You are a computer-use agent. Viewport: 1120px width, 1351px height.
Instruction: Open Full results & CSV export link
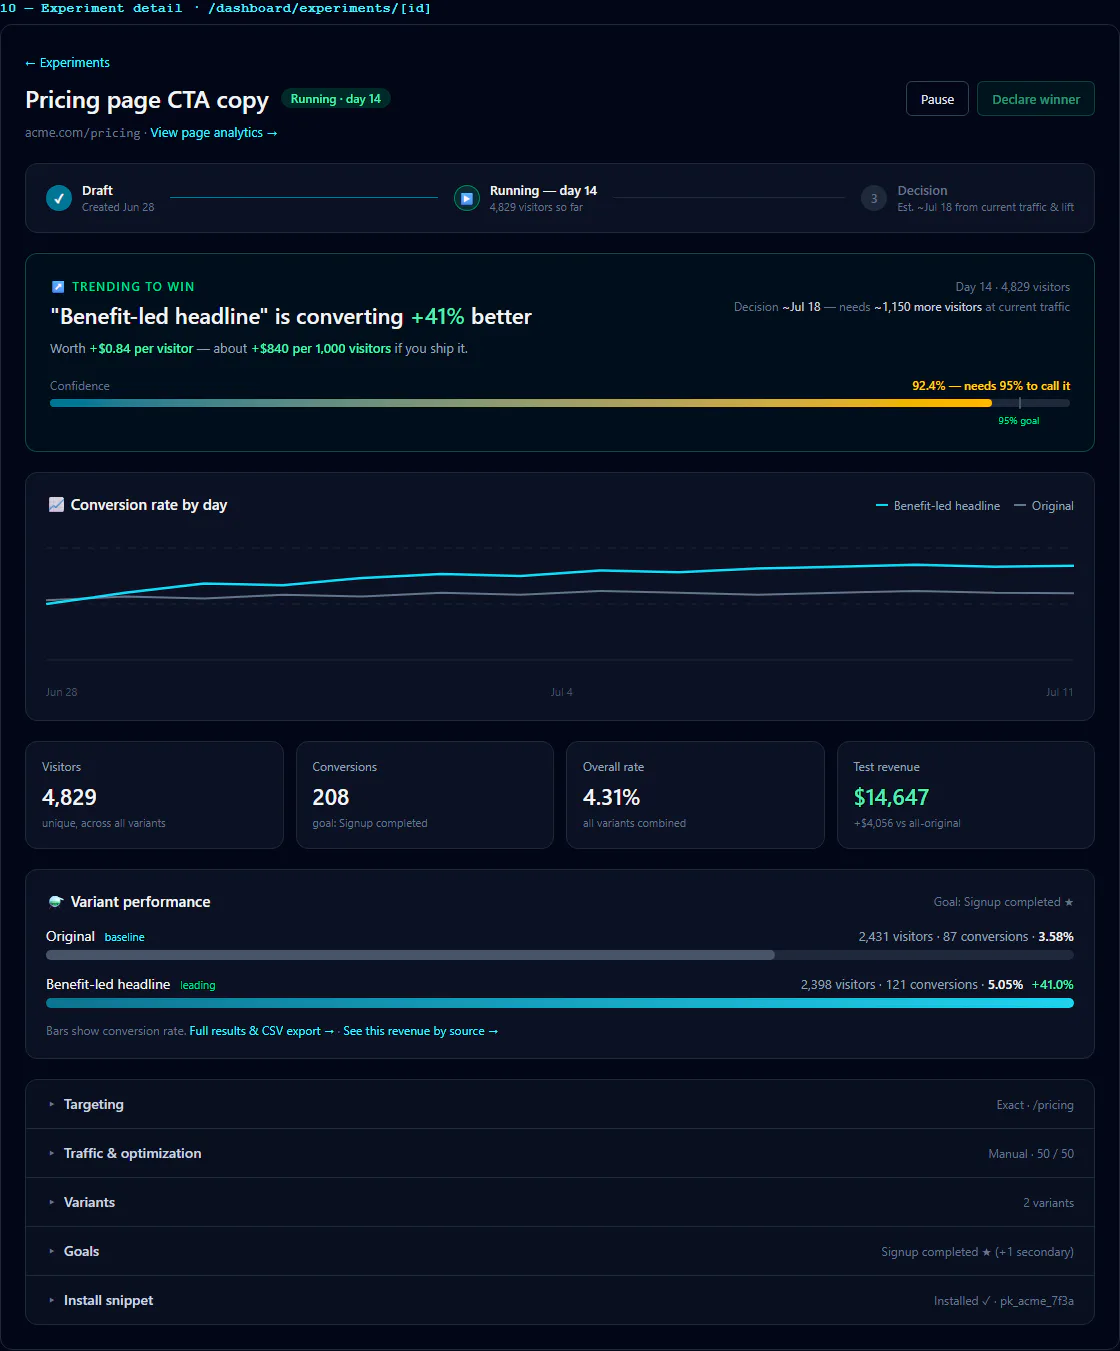pyautogui.click(x=262, y=1031)
